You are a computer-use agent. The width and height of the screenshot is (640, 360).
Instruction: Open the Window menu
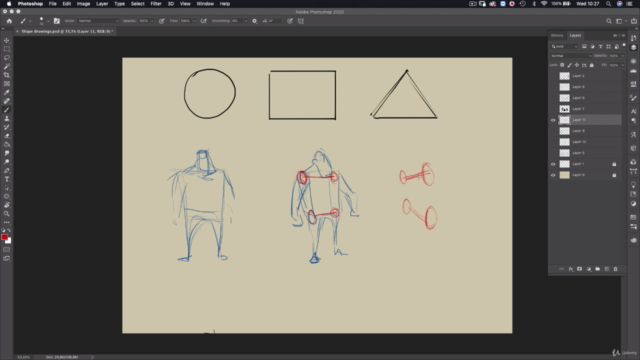(205, 4)
